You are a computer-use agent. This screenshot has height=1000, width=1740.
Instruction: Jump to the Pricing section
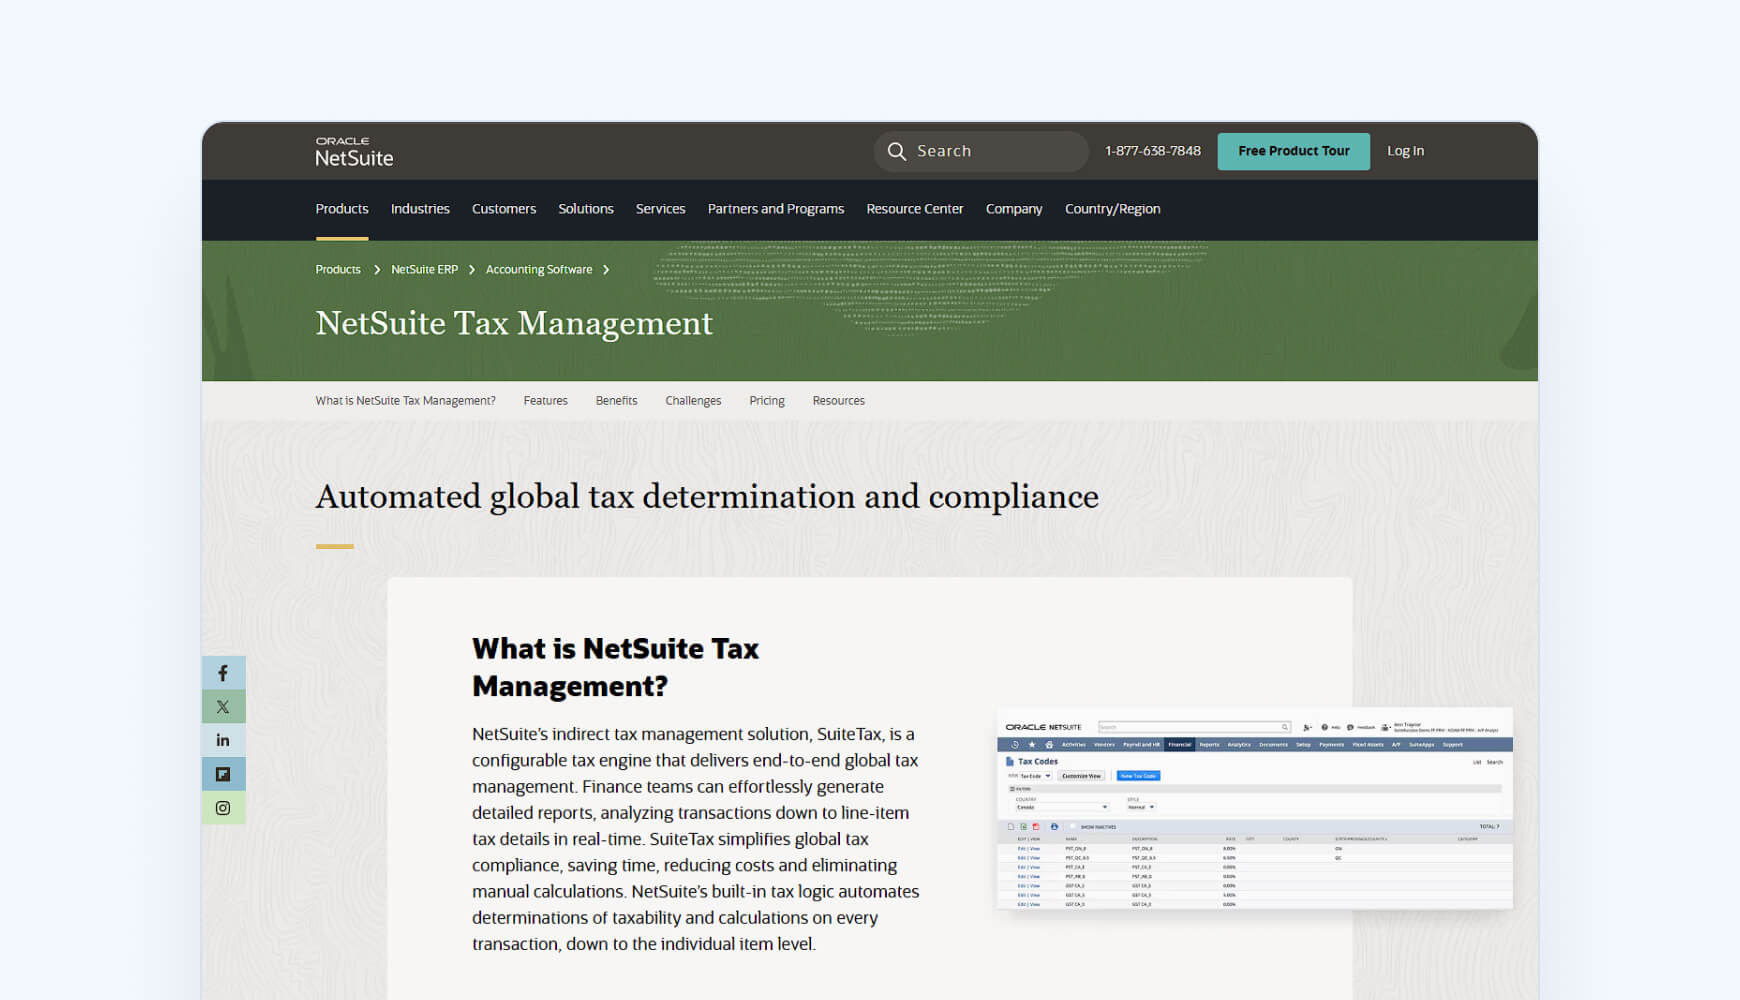click(767, 401)
